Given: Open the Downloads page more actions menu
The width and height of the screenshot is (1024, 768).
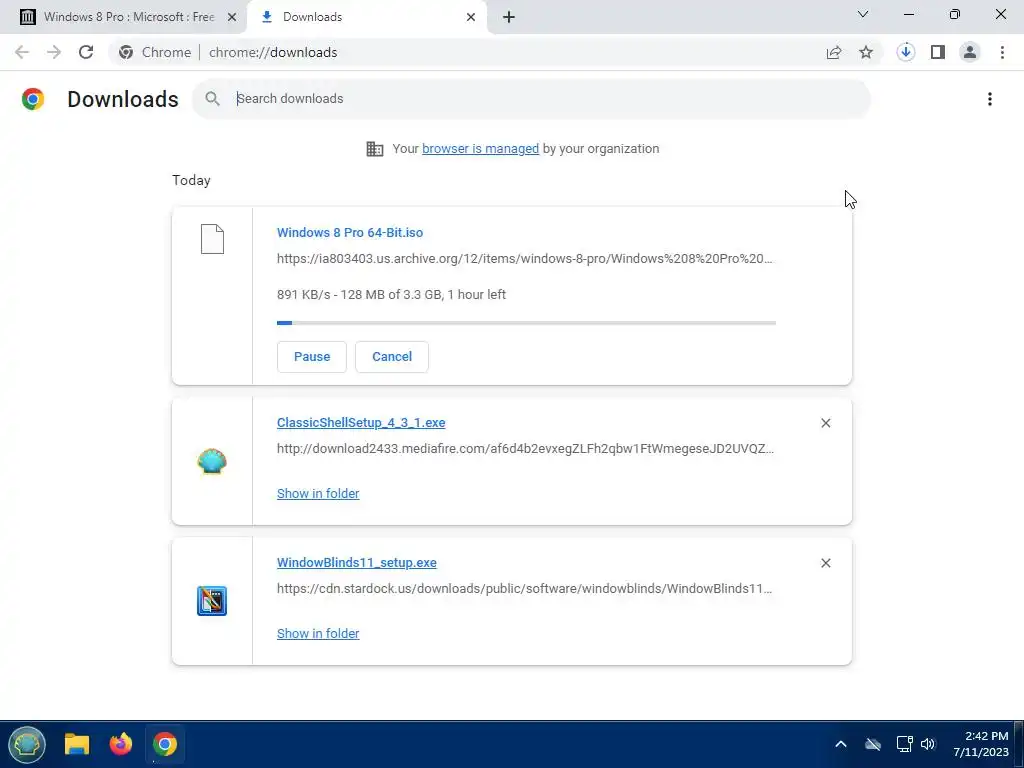Looking at the screenshot, I should [990, 99].
